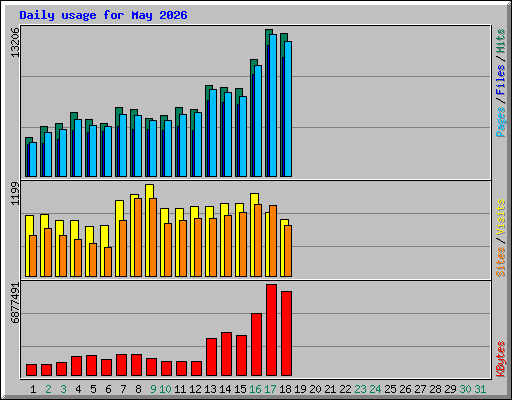The image size is (512, 400).
Task: Click day 31 on the x-axis
Action: tap(480, 389)
